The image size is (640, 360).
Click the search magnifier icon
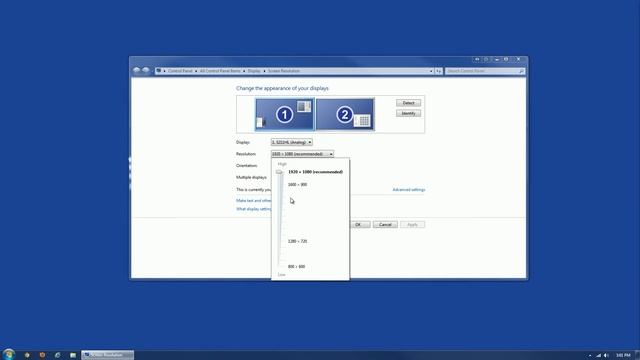(x=521, y=71)
